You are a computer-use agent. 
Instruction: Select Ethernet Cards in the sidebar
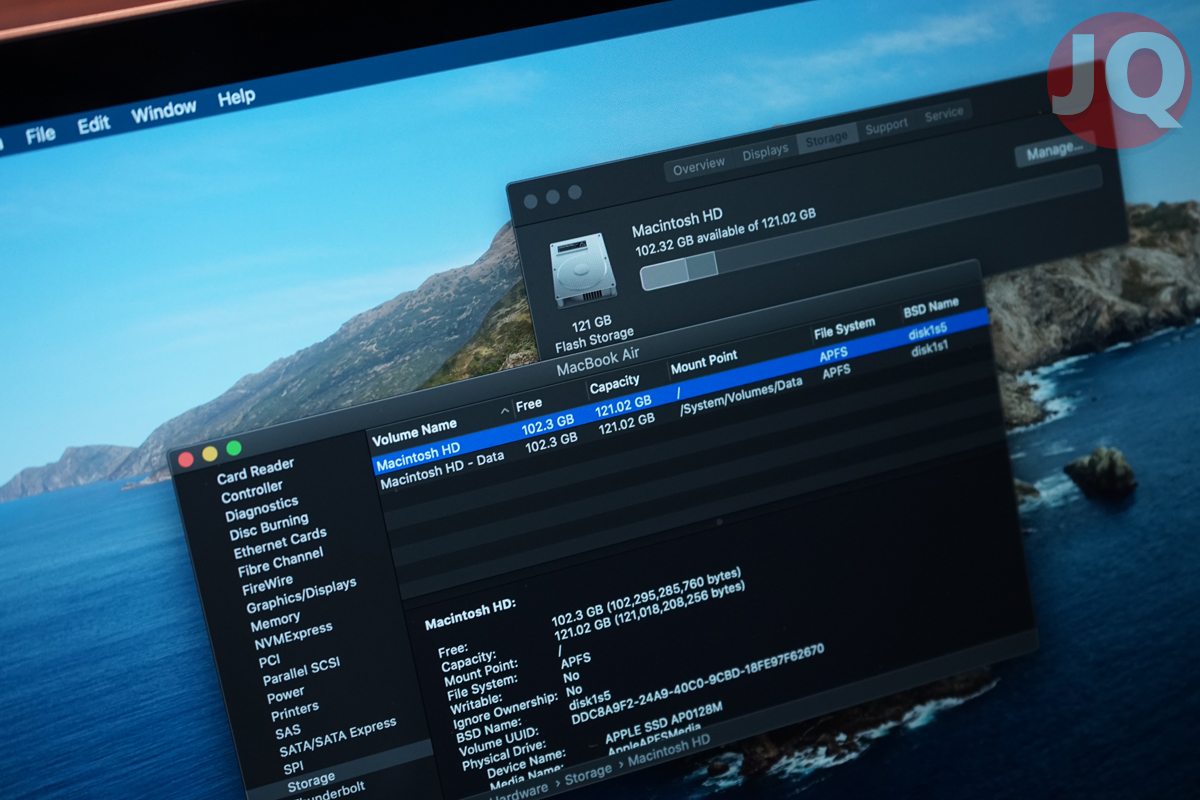point(280,543)
